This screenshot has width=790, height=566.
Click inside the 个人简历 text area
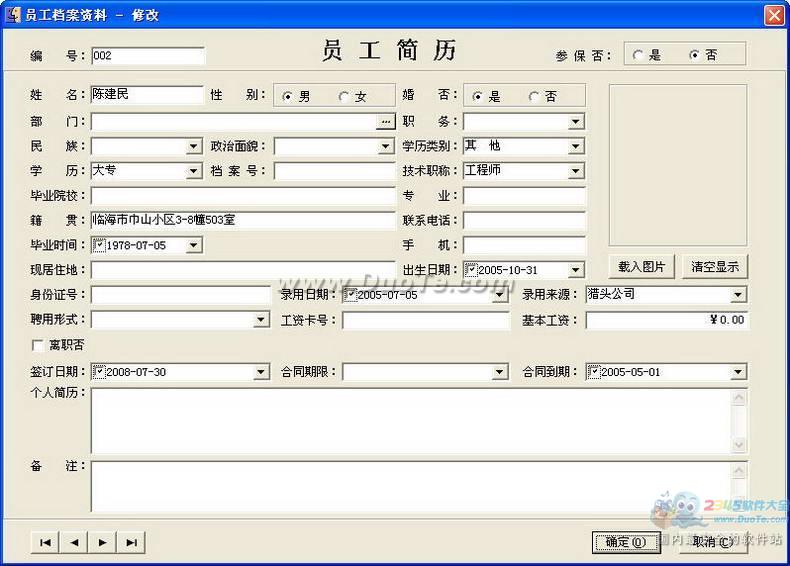pos(411,421)
